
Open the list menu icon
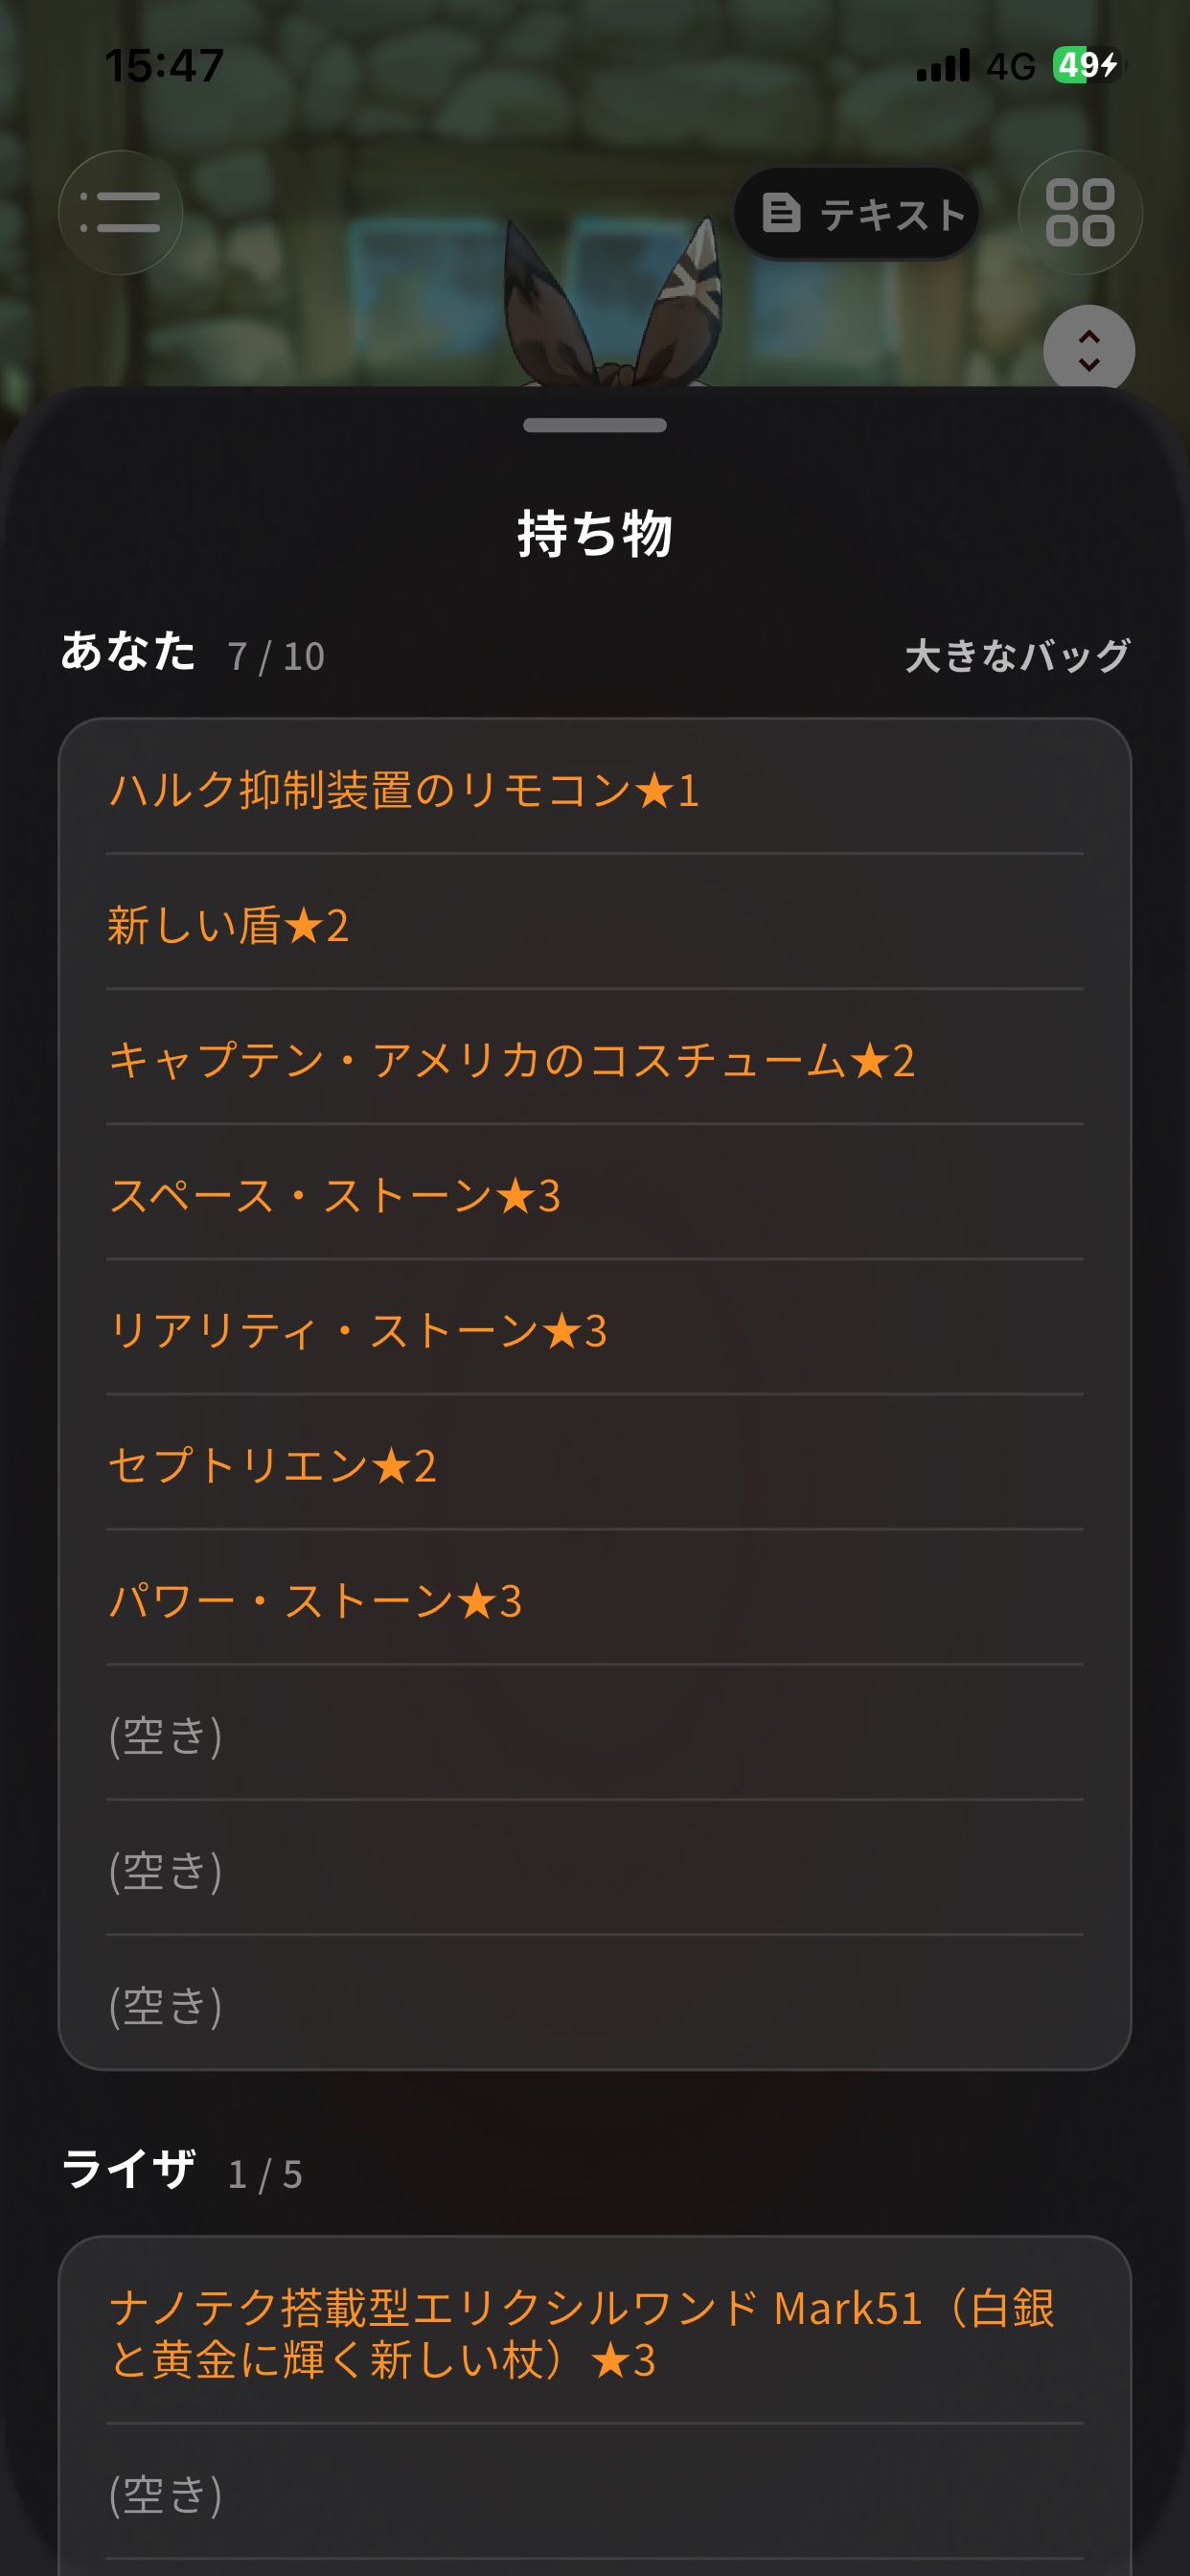pos(120,212)
